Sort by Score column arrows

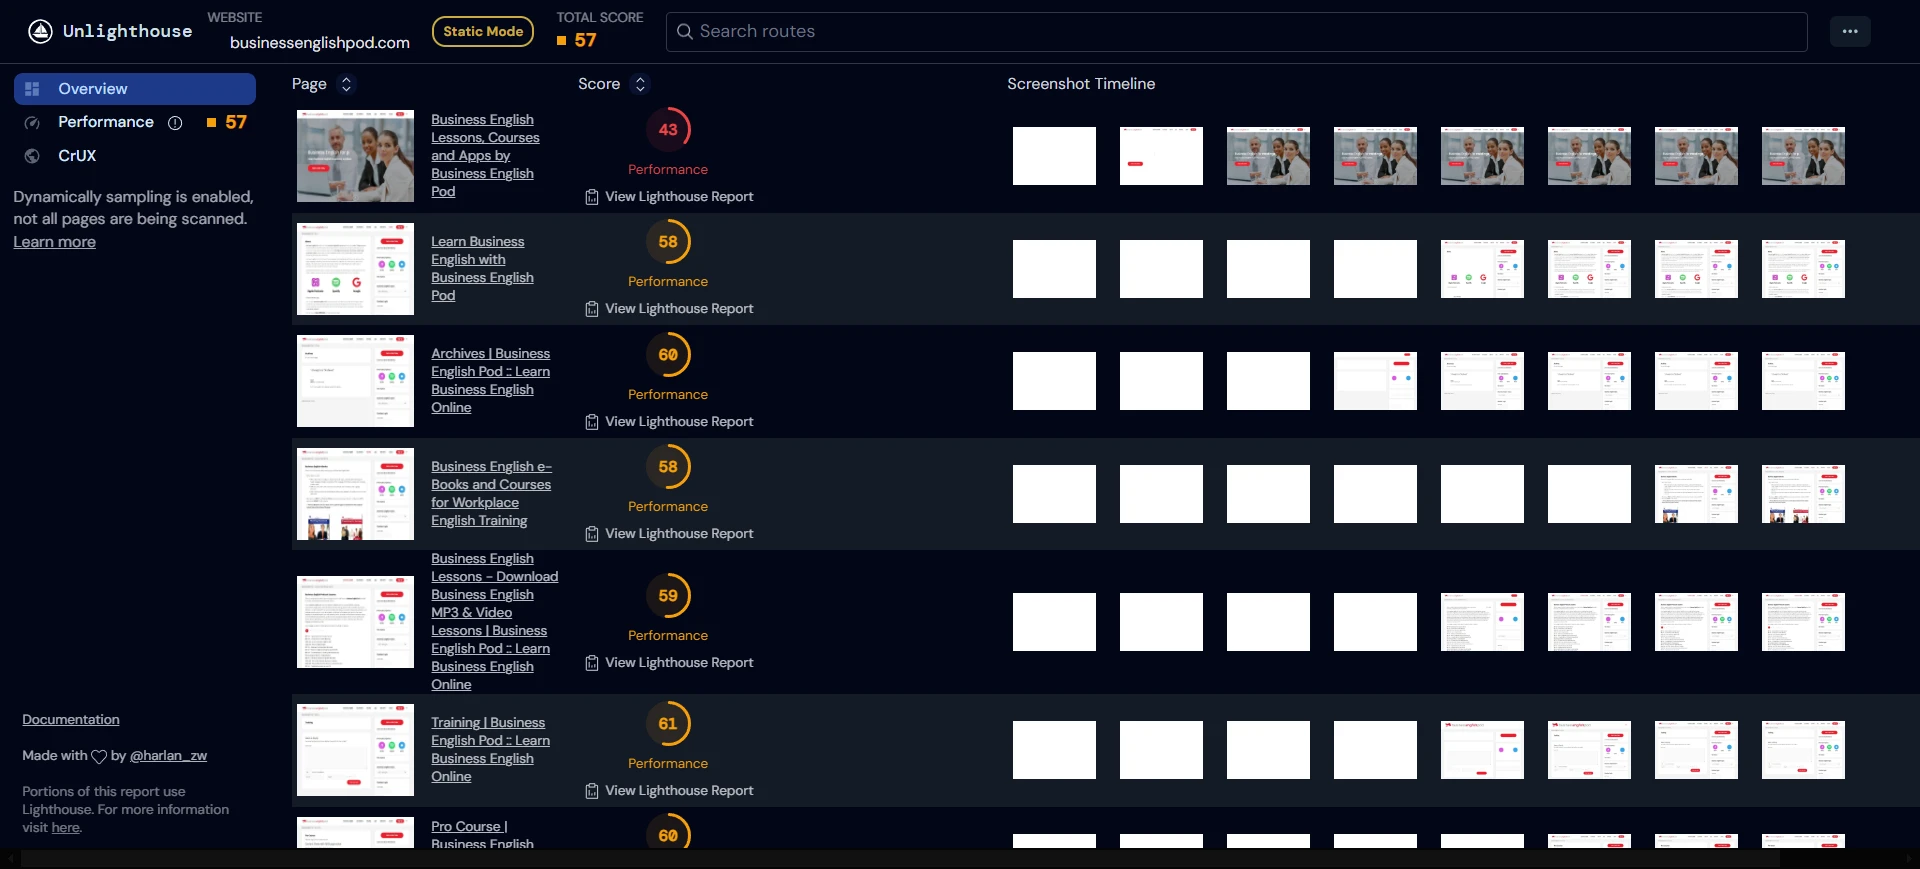(x=640, y=84)
